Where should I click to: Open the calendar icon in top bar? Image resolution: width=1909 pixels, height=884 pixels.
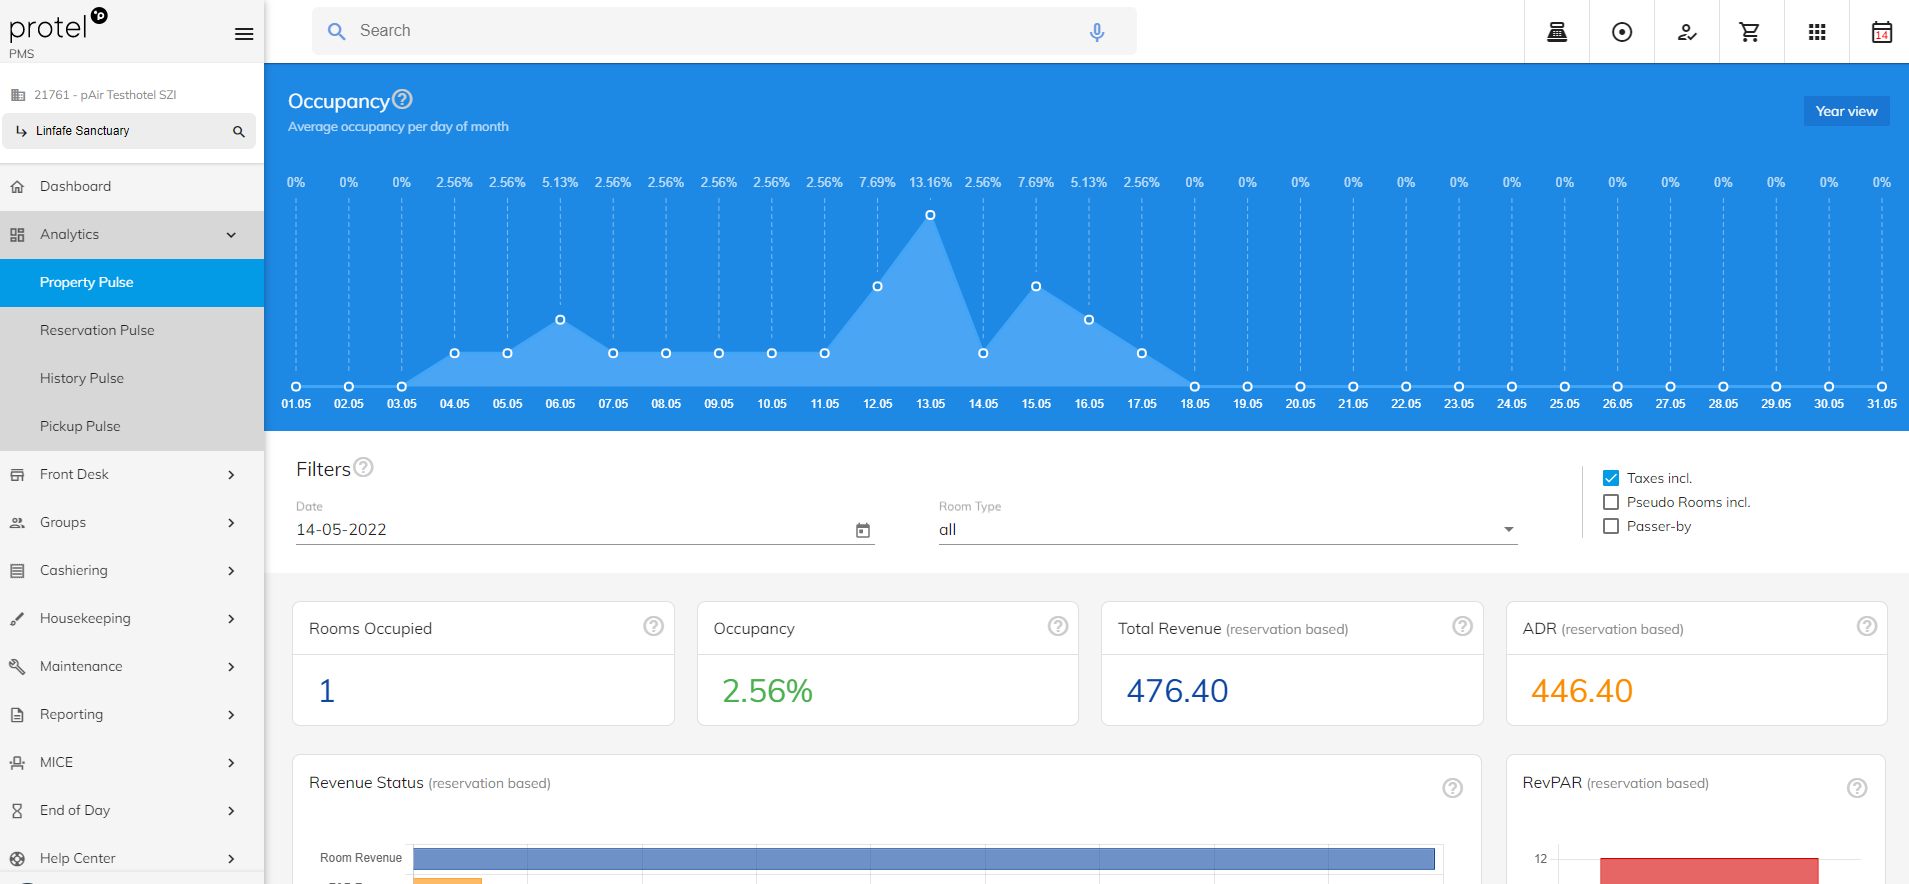coord(1882,32)
